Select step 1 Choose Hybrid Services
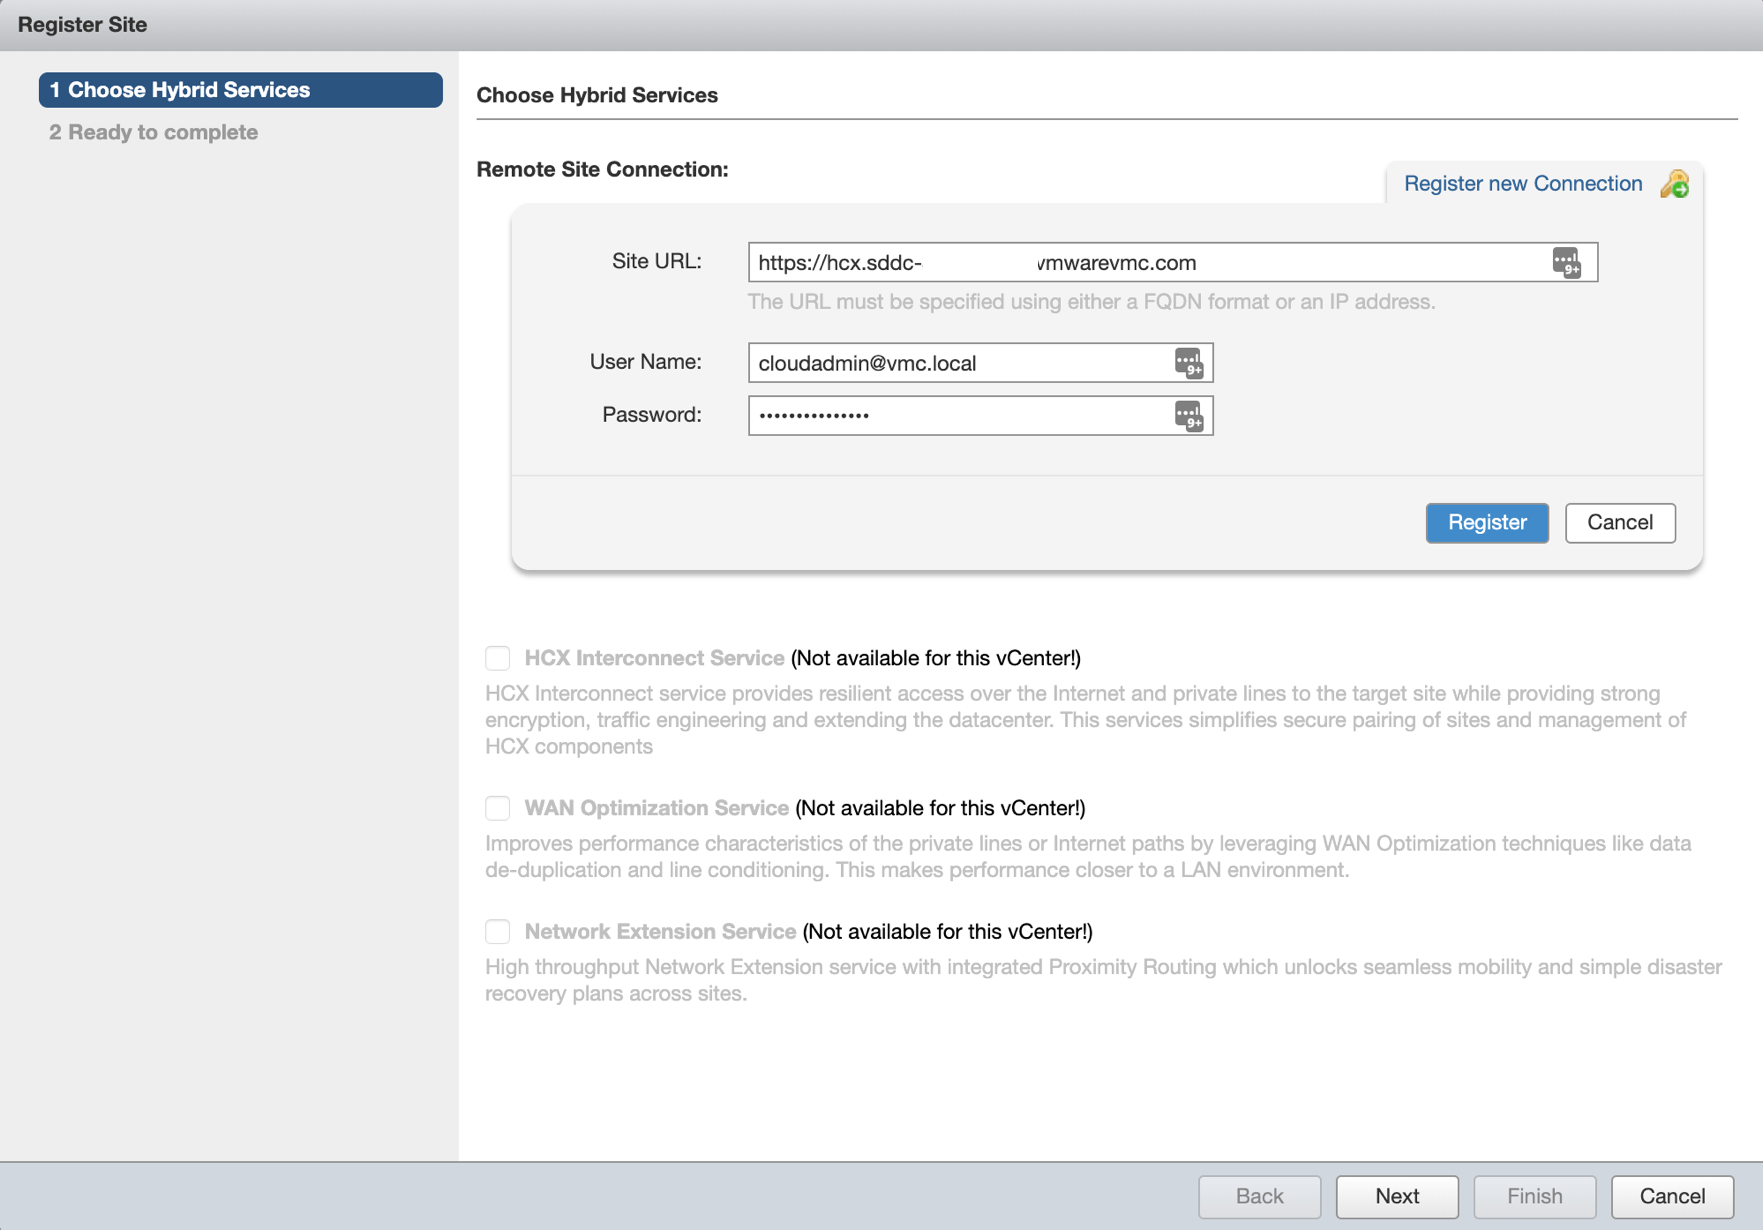 tap(240, 90)
